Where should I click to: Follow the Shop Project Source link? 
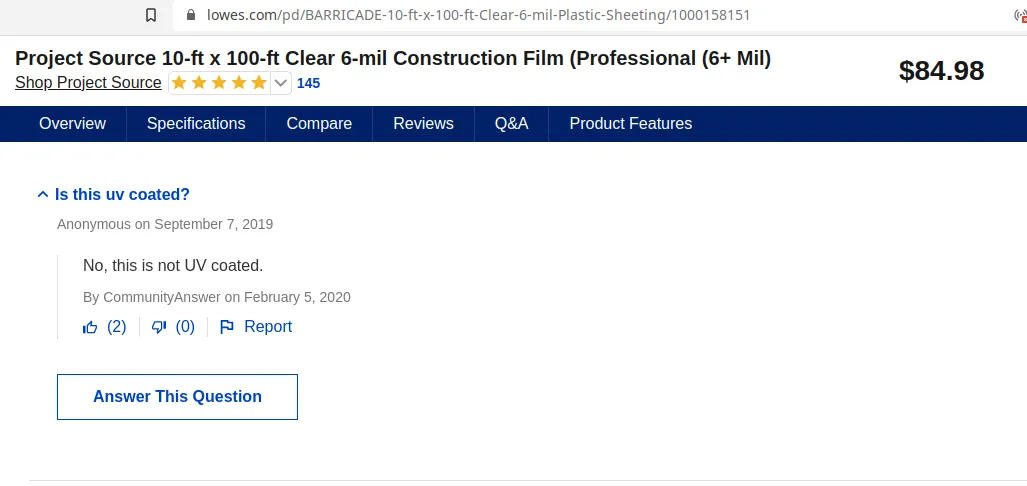(x=88, y=83)
